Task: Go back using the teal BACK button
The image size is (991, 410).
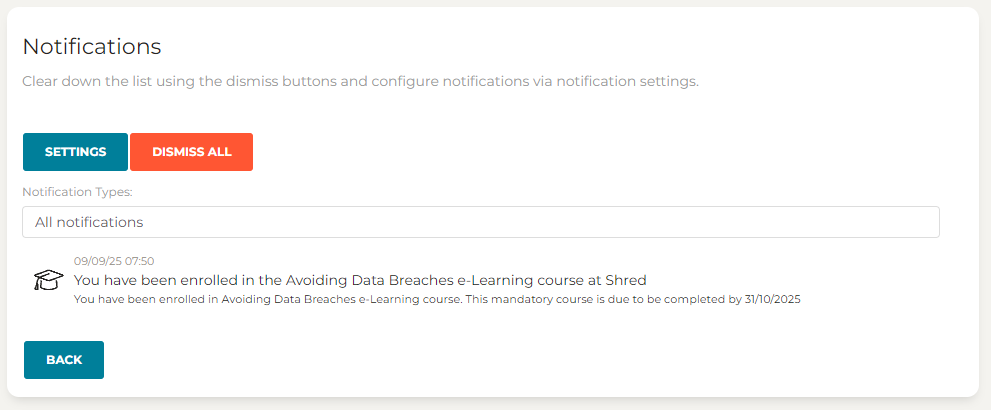Action: [x=64, y=360]
